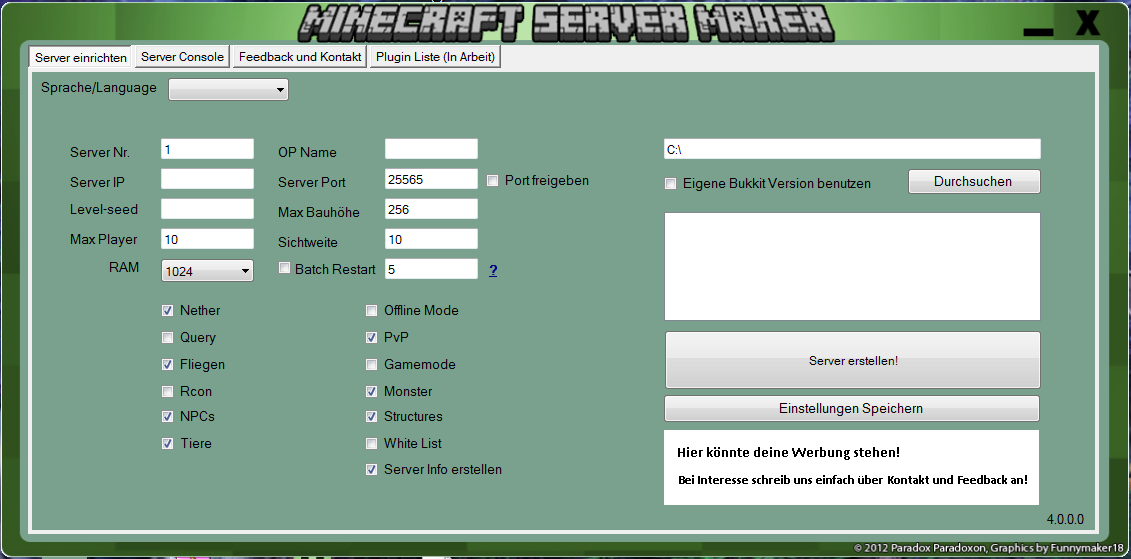Minimize the Minecraft Server Maker window
Screen dimensions: 1131x559
pos(1038,33)
